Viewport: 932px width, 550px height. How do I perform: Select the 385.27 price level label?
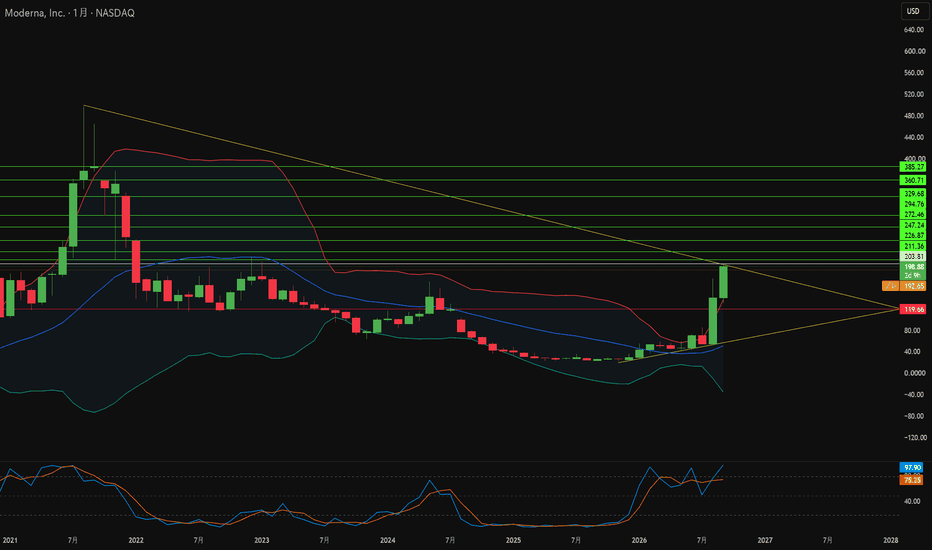913,167
